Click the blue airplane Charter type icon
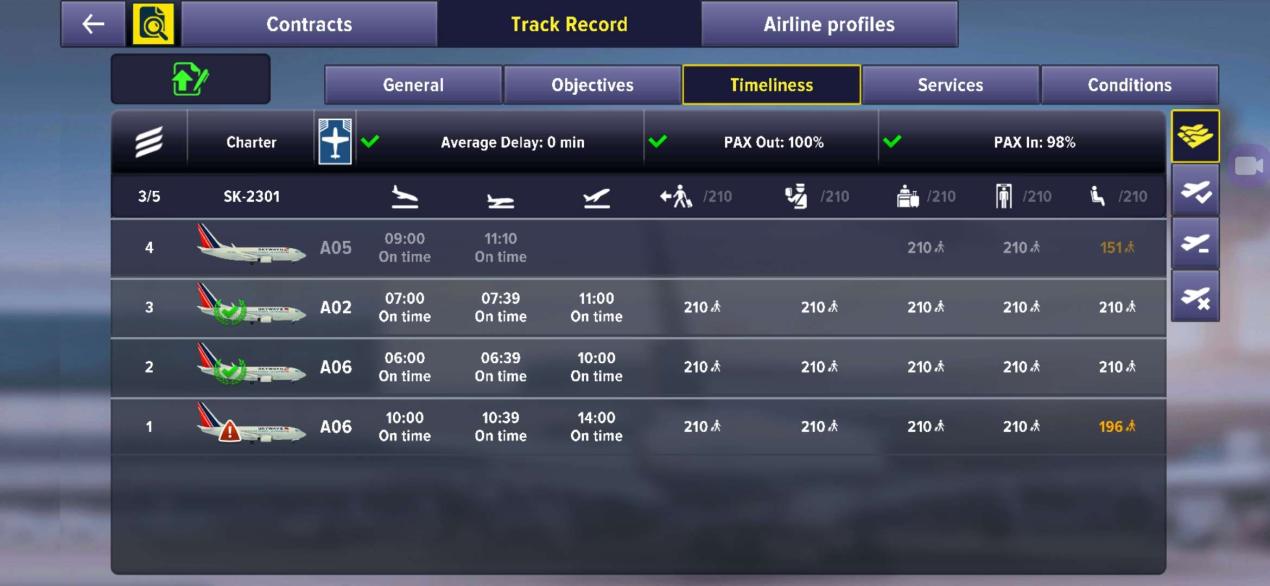The width and height of the screenshot is (1270, 586). 336,142
